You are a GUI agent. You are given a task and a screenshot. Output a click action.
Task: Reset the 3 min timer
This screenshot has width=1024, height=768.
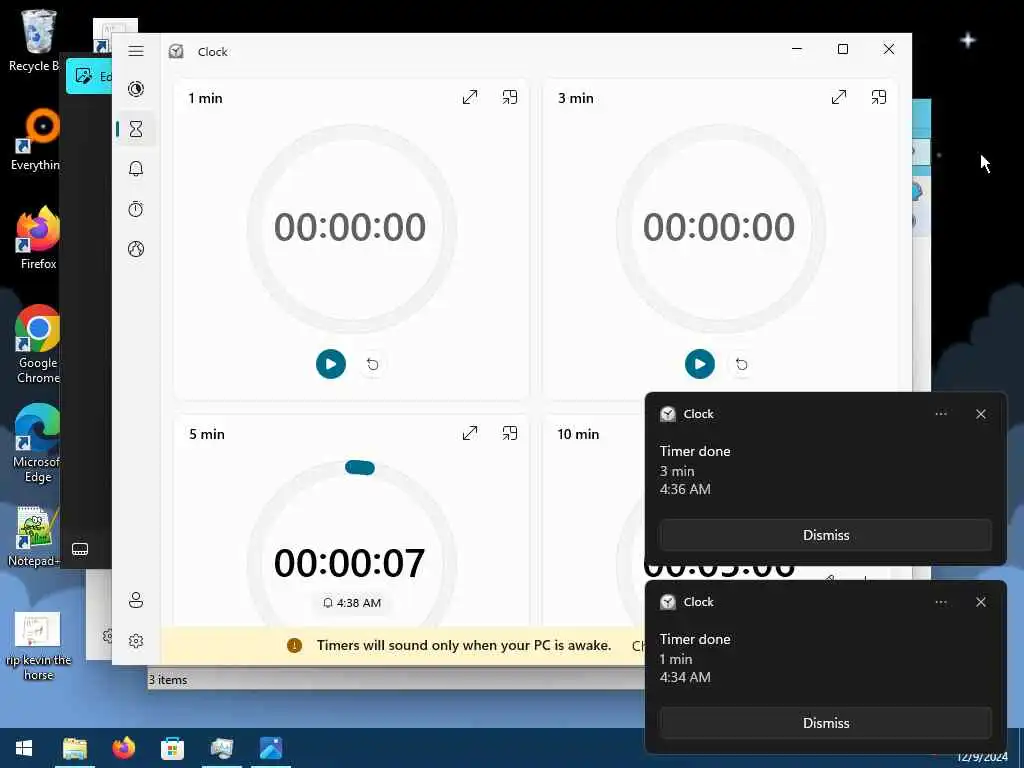point(741,364)
